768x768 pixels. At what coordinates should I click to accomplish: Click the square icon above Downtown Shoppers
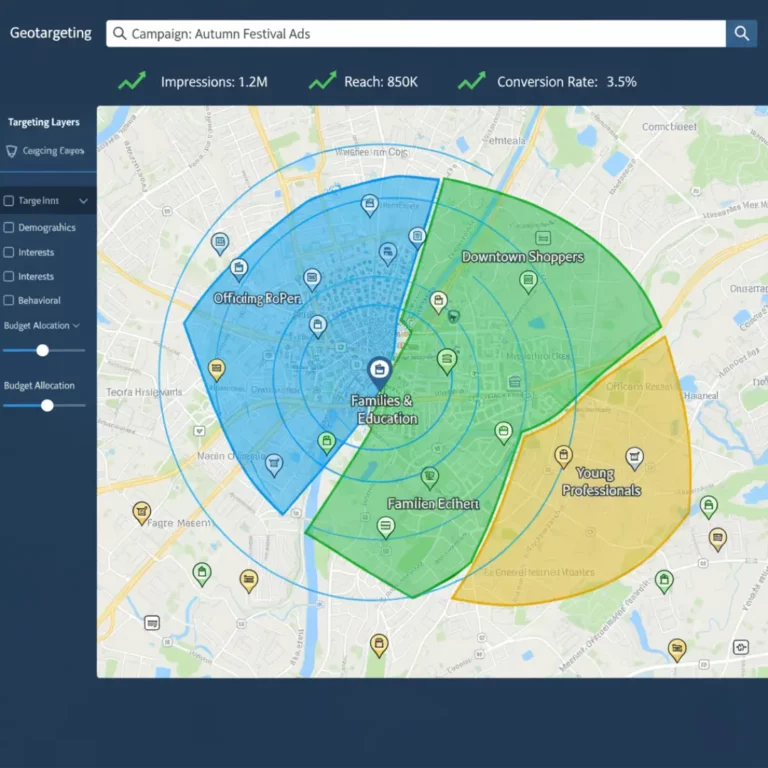point(543,238)
